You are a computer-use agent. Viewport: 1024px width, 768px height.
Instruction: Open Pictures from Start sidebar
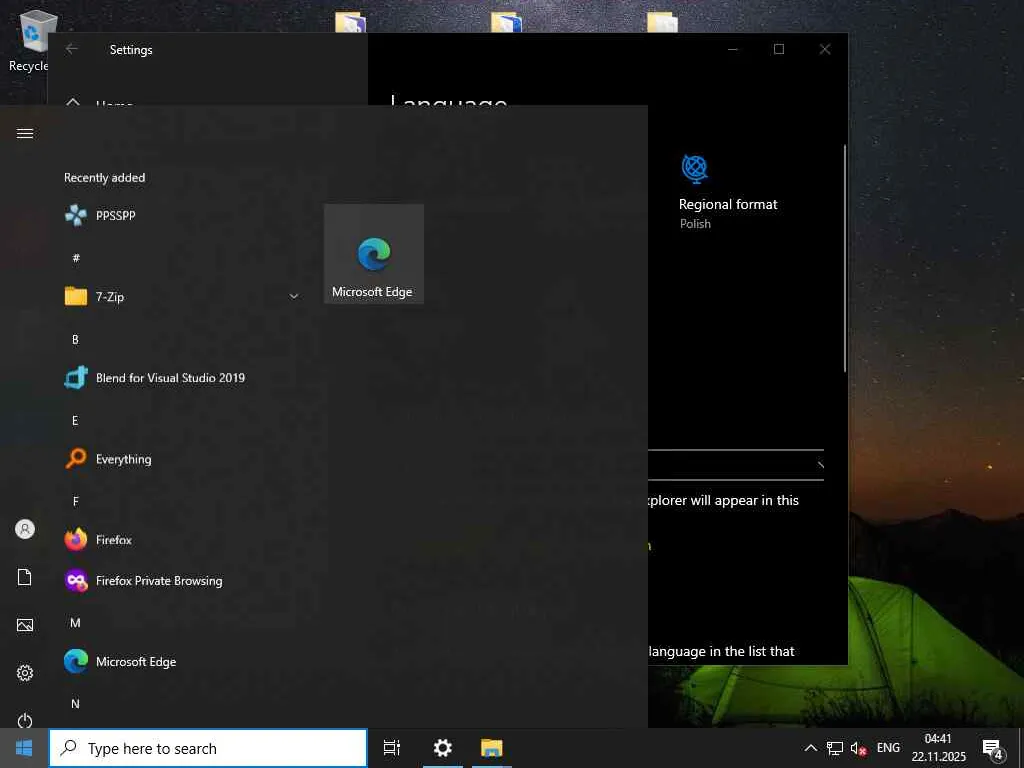(x=25, y=625)
